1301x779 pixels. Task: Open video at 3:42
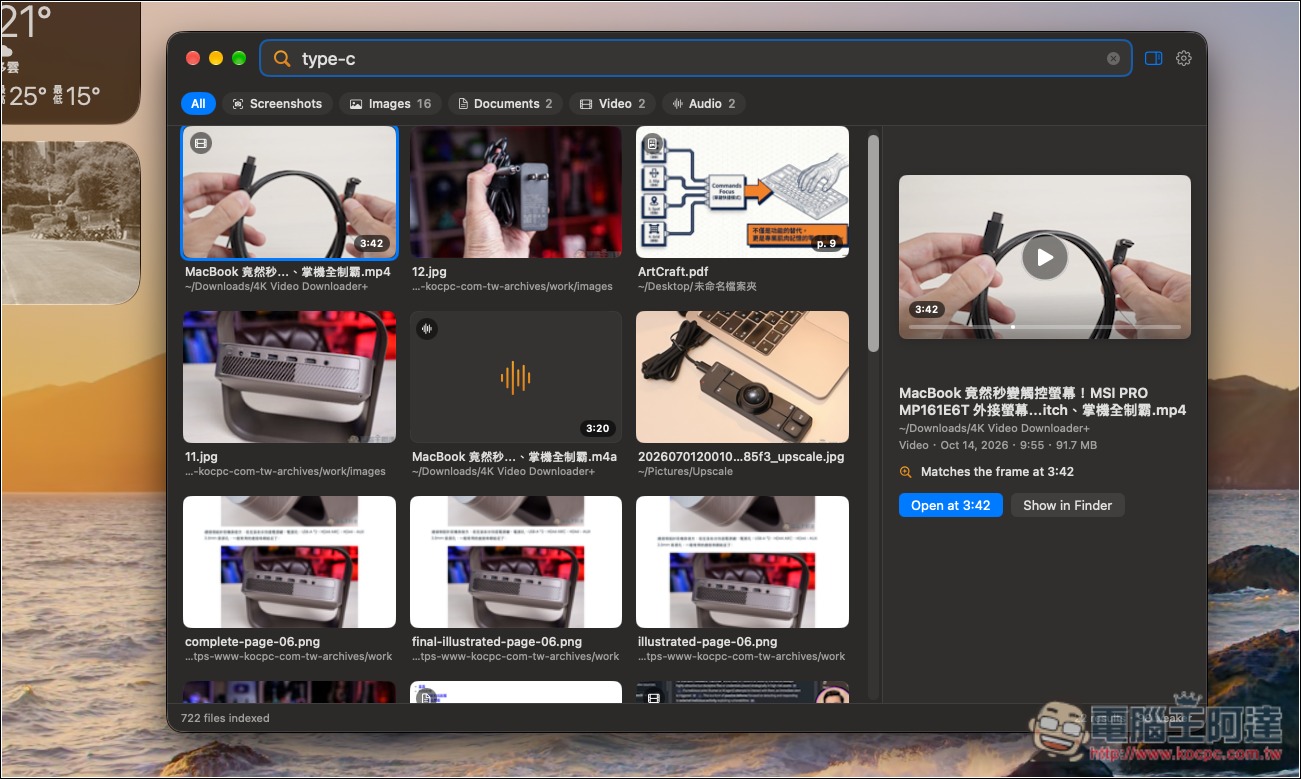pyautogui.click(x=950, y=505)
